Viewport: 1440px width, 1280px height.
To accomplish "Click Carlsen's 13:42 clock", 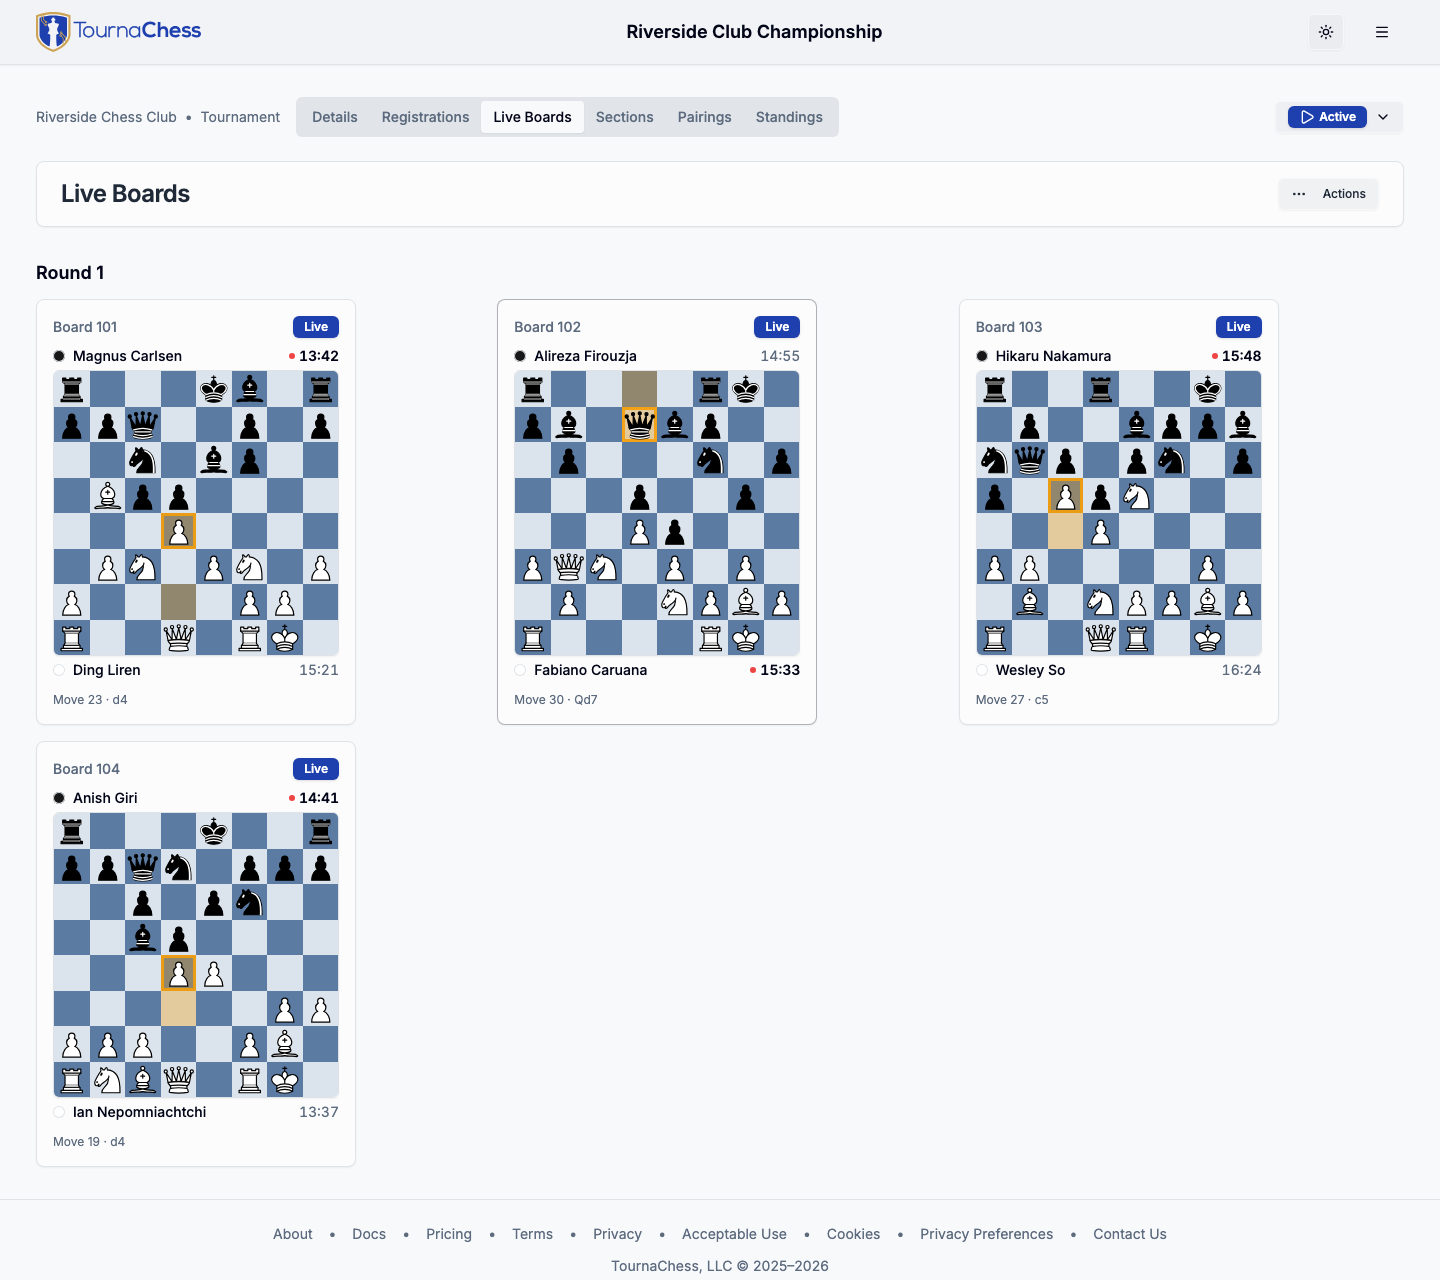I will point(318,356).
